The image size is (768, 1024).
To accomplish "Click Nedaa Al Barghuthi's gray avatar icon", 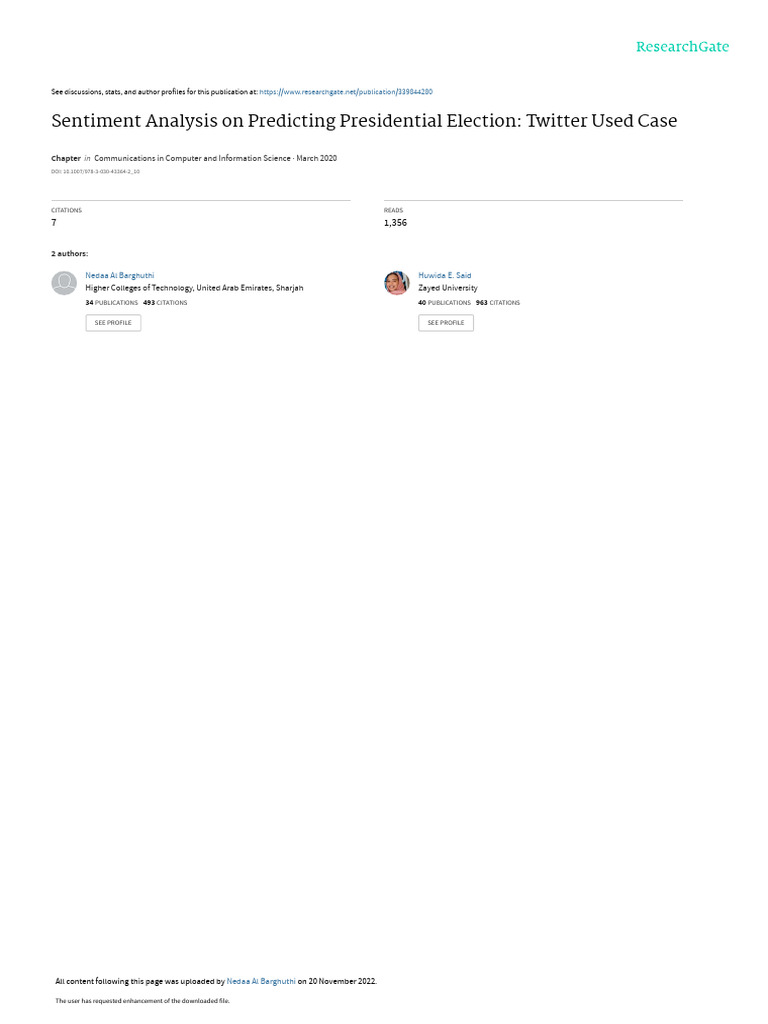I will point(64,283).
